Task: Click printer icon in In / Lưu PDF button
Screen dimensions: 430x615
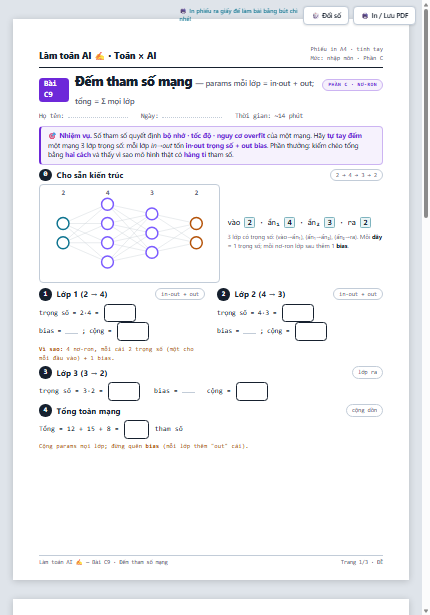Action: point(365,16)
